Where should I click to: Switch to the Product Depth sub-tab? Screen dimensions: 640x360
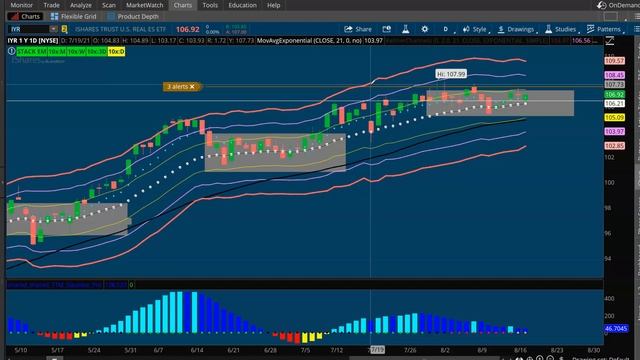click(x=133, y=17)
